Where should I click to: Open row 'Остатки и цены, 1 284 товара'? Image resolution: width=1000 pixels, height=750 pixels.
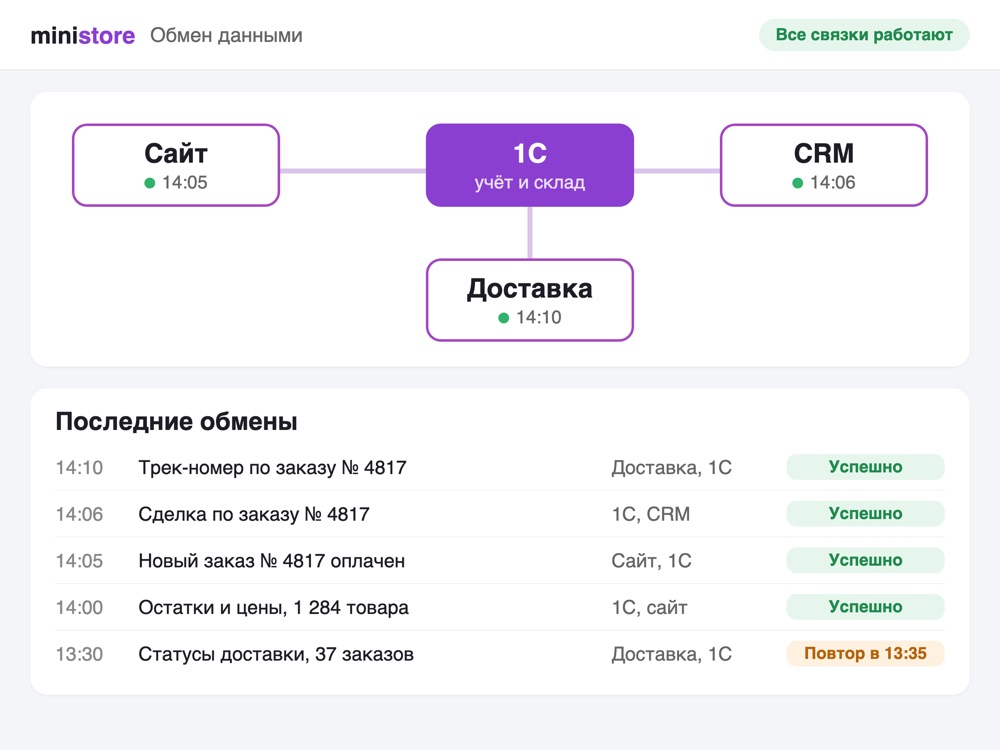click(x=500, y=607)
